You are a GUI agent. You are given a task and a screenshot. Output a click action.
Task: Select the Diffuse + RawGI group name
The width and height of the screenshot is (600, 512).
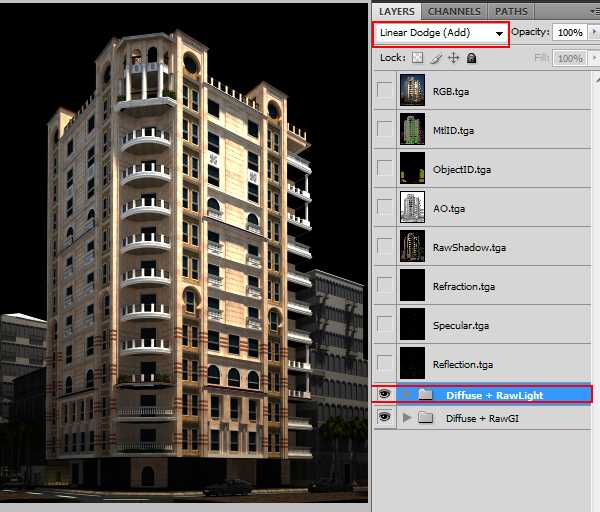(x=483, y=419)
